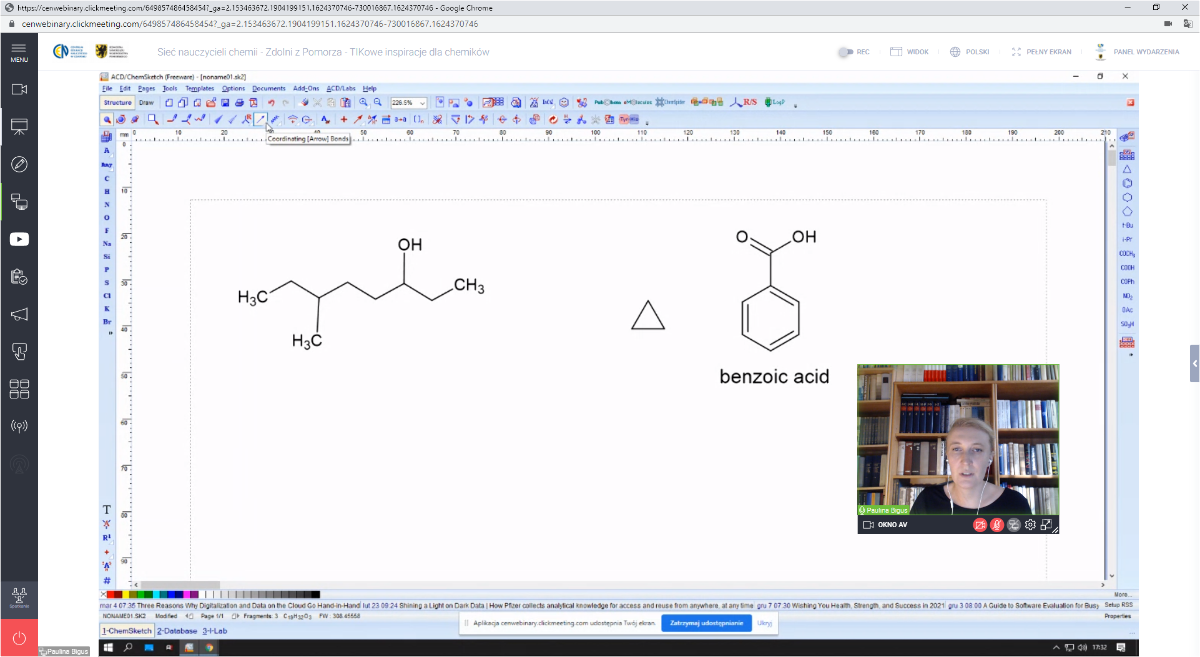This screenshot has height=657, width=1200.
Task: Click the zoom-in magnifier icon
Action: (x=364, y=102)
